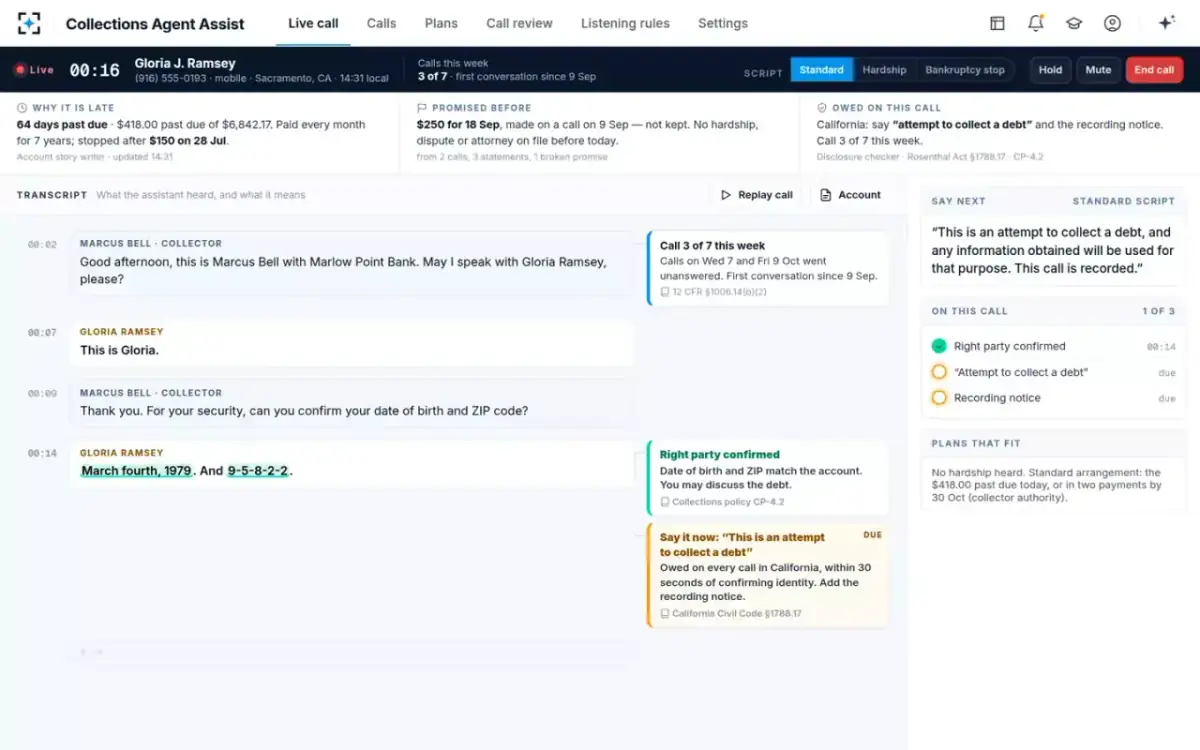Go to the Live call tab

pos(313,23)
